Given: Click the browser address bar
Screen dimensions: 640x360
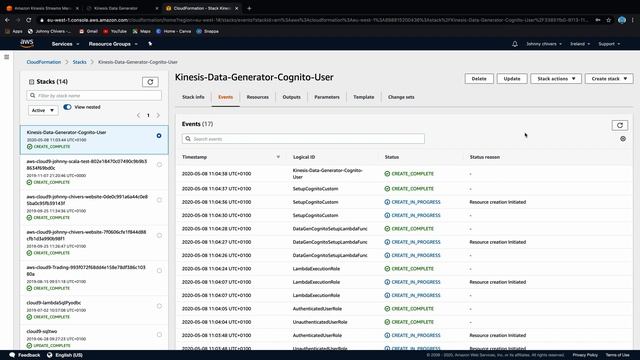Looking at the screenshot, I should click(x=316, y=20).
